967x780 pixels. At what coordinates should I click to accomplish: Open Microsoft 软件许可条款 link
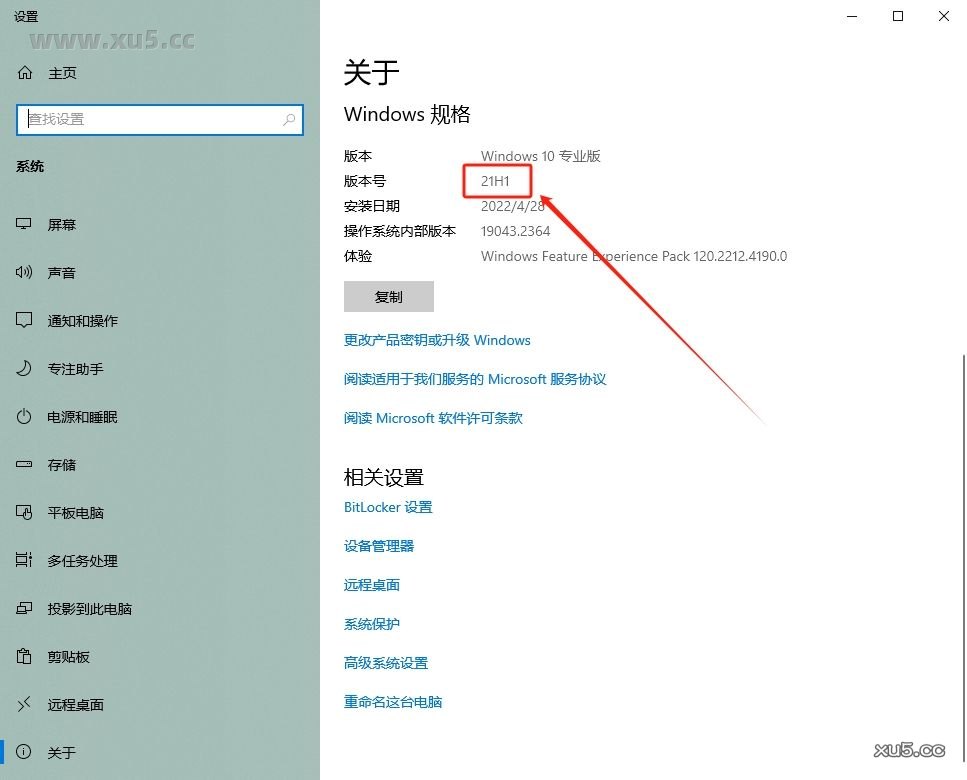coord(433,418)
